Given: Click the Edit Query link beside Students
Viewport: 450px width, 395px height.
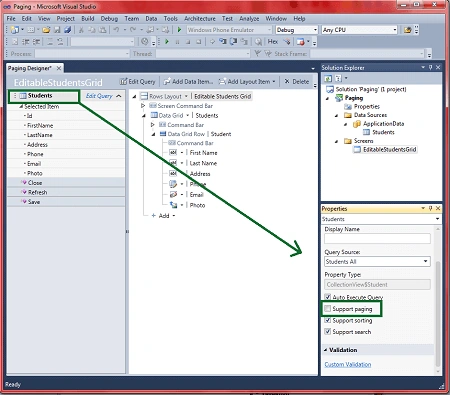Looking at the screenshot, I should 99,96.
